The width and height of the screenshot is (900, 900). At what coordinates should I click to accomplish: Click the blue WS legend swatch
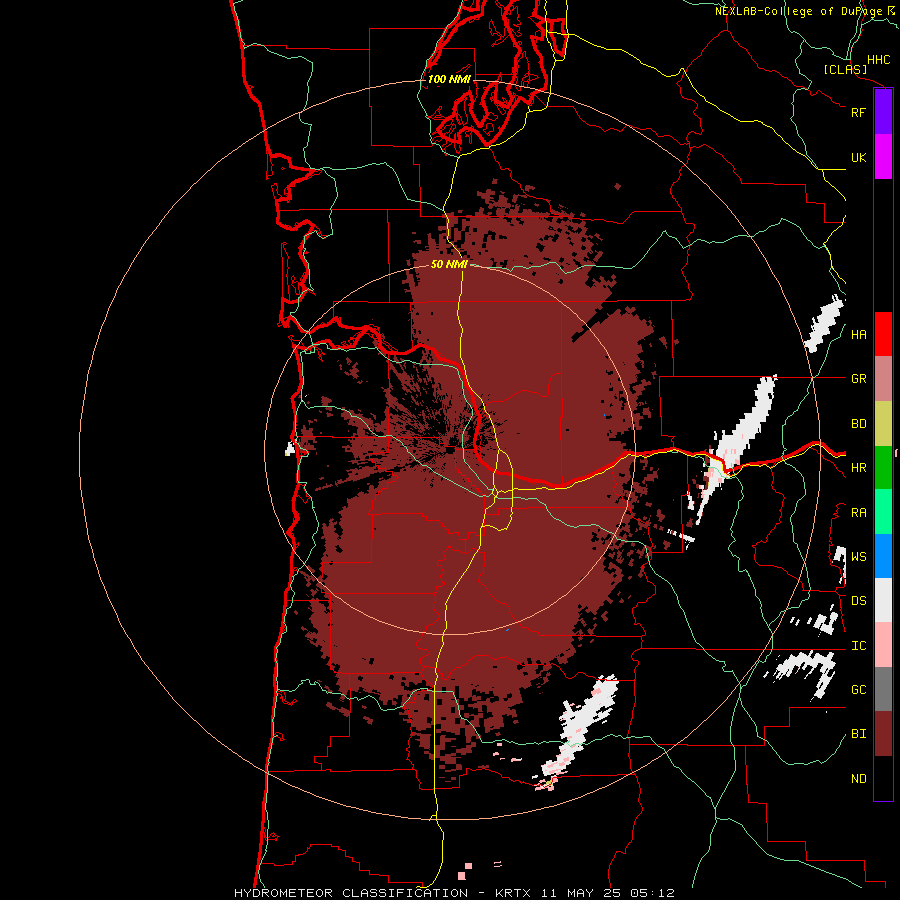(883, 556)
